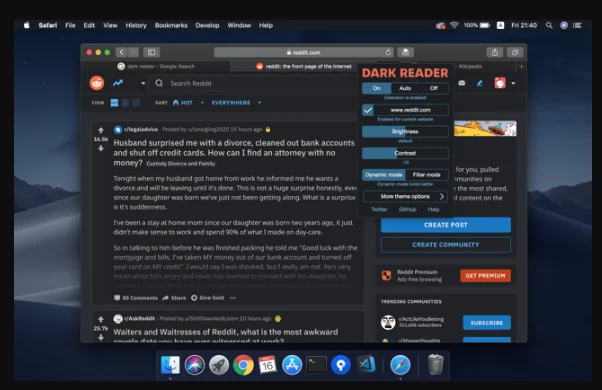Select the classic view layout icon
Screen dimensions: 602x390
[125, 102]
